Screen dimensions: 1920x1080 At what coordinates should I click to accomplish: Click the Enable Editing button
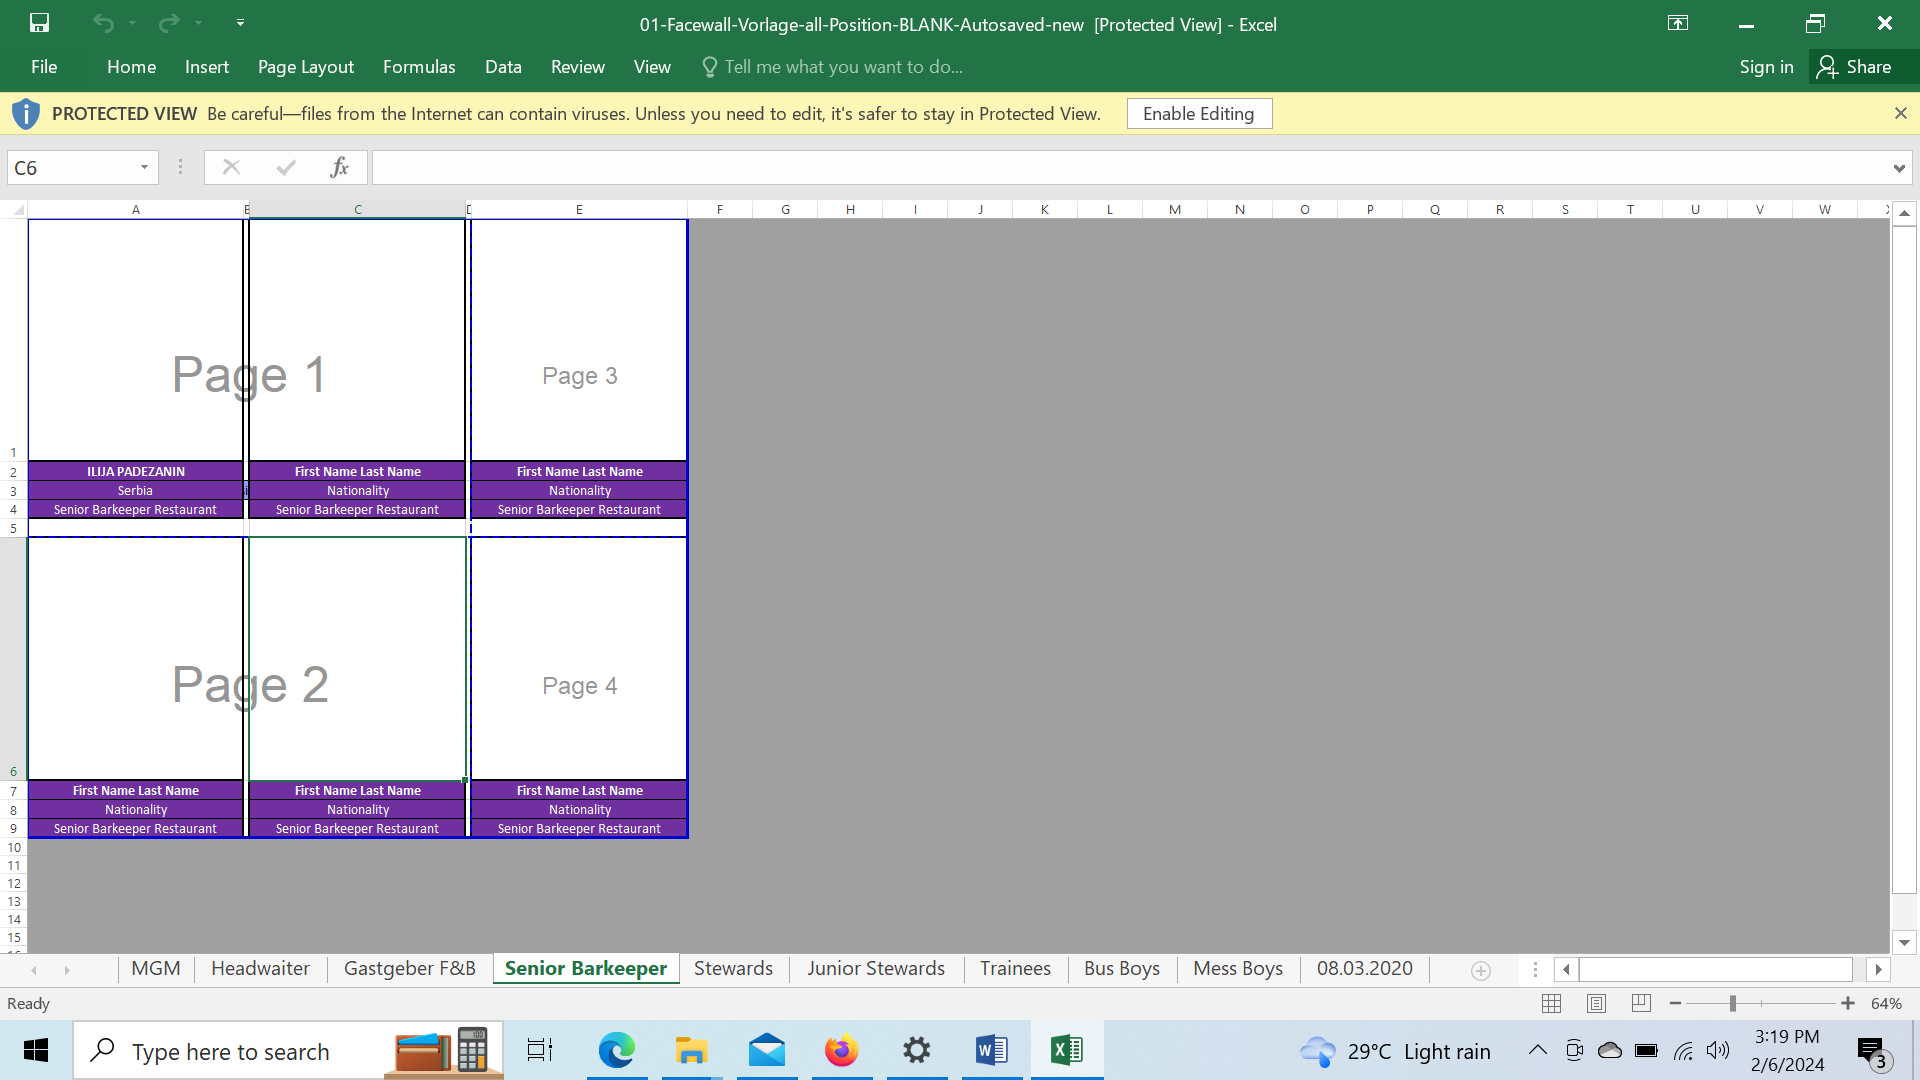(x=1198, y=113)
